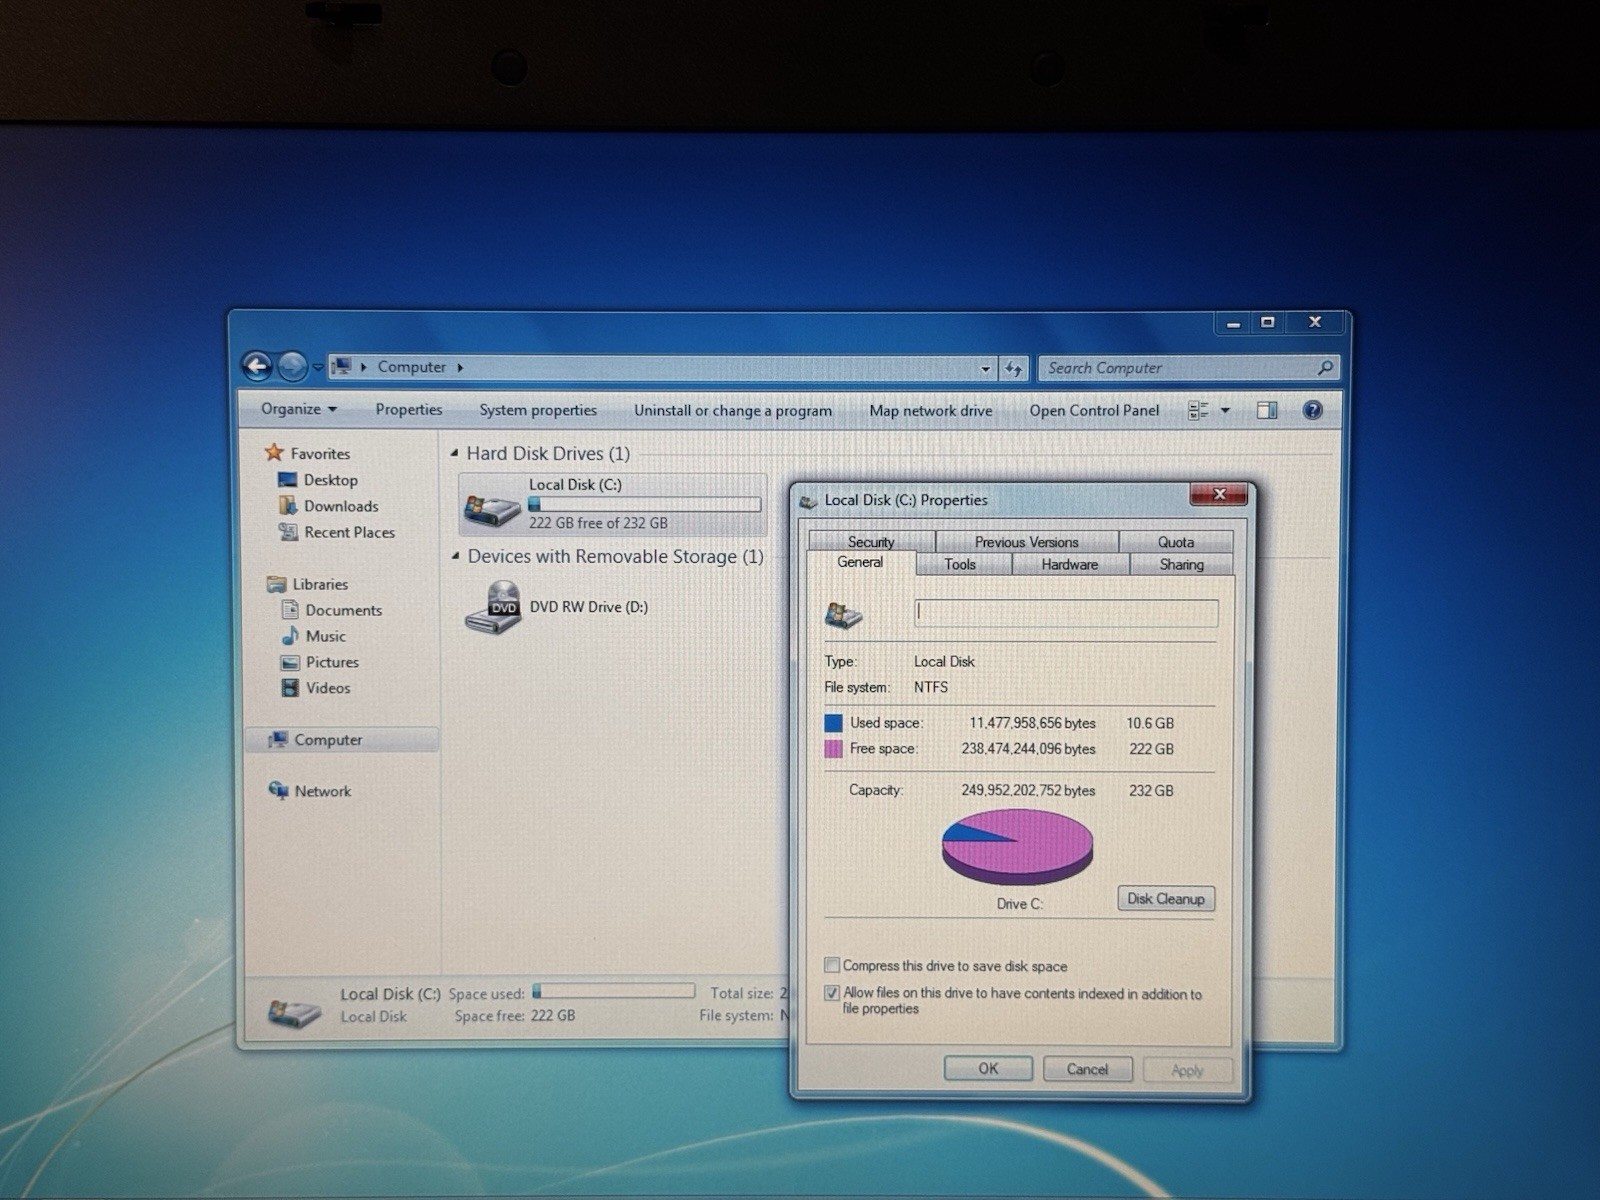
Task: Open the recent pages dropdown beside navigation arrows
Action: 317,368
